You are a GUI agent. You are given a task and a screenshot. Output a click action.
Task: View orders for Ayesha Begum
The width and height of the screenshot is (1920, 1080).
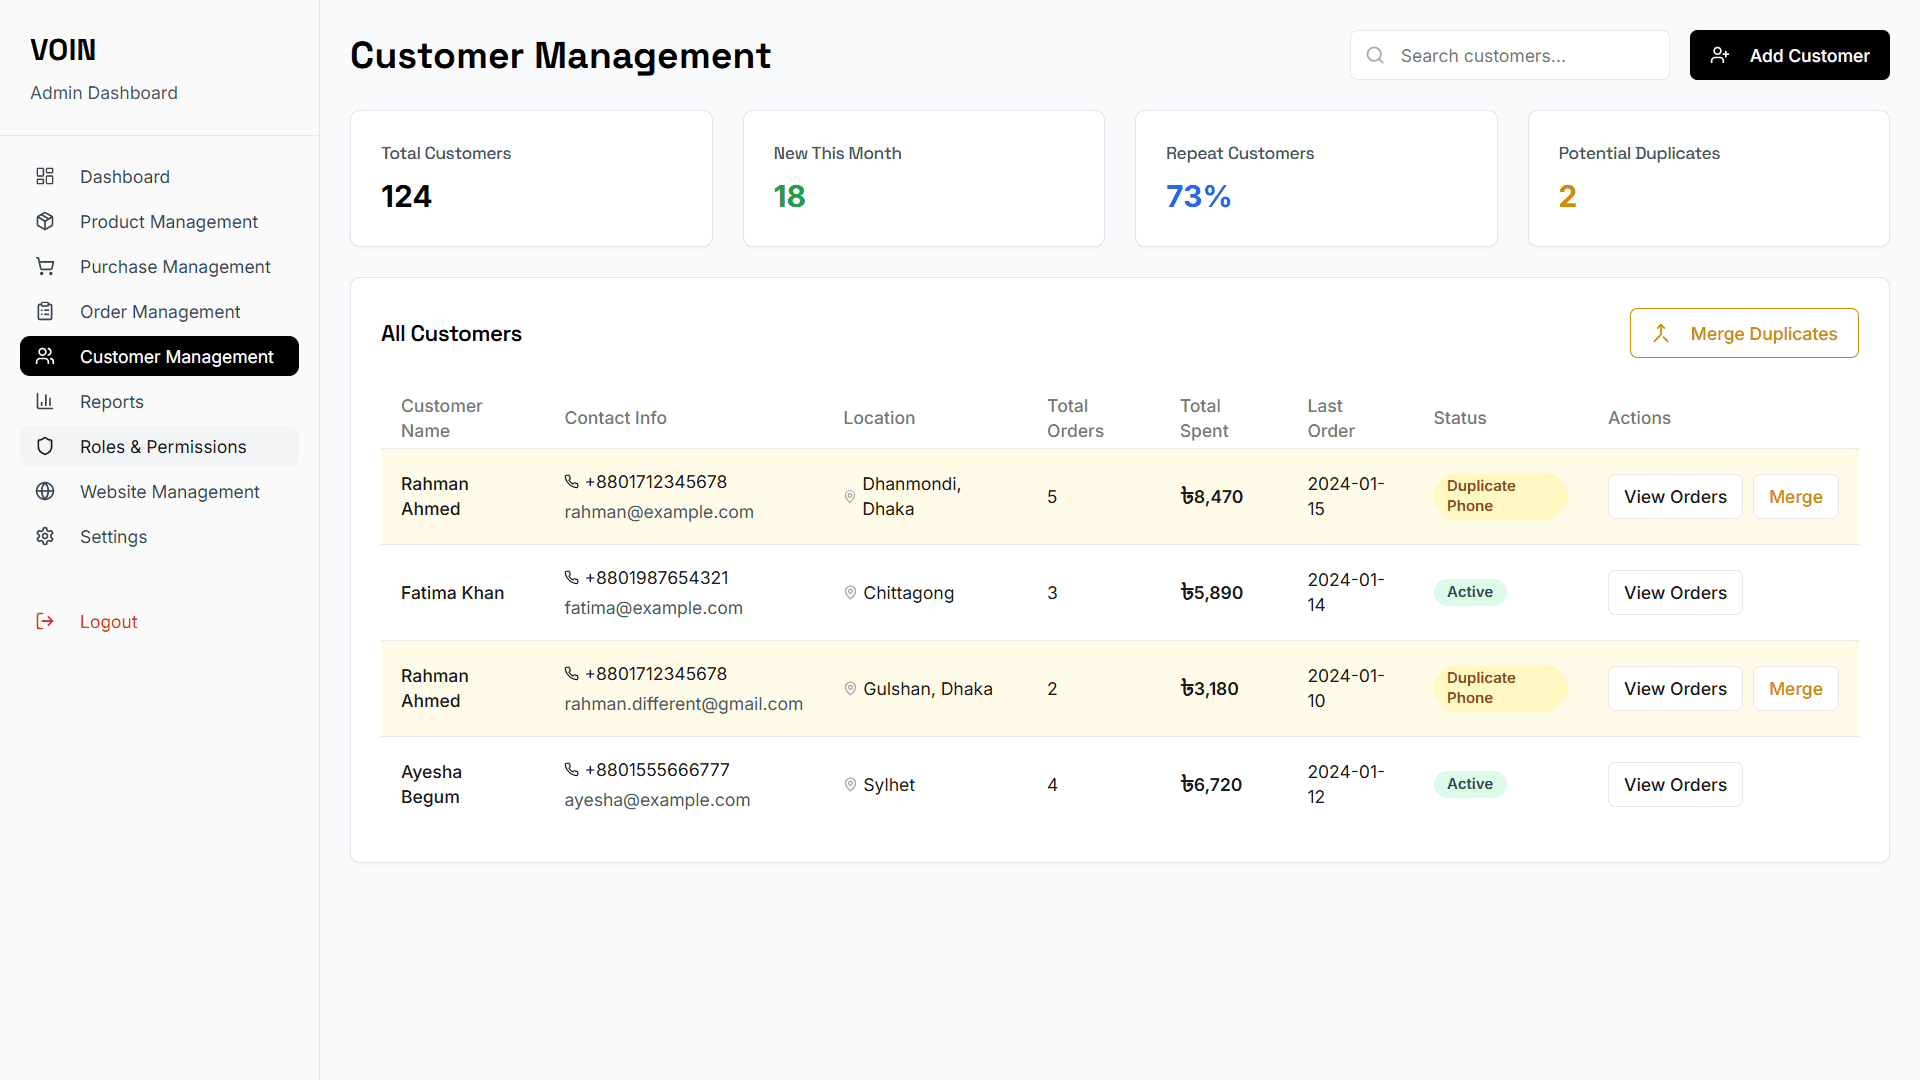point(1675,785)
